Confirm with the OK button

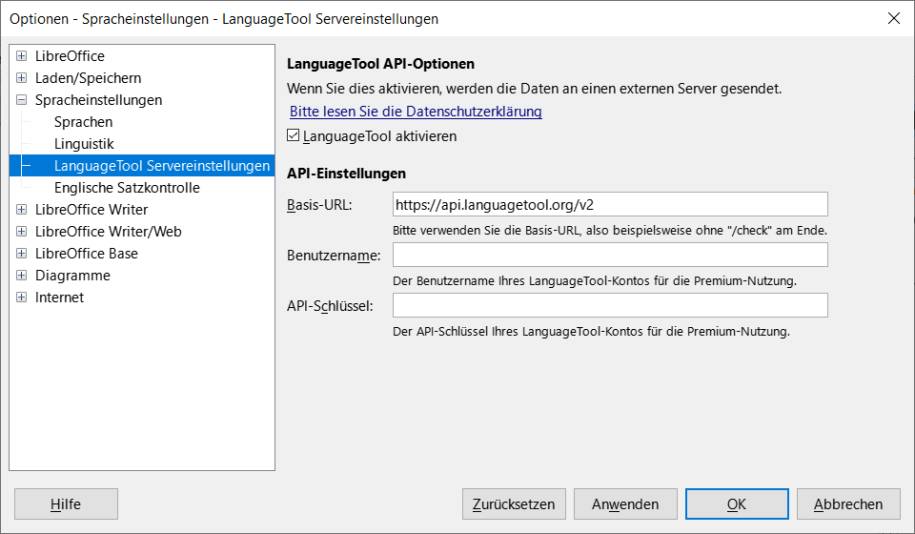(x=736, y=504)
